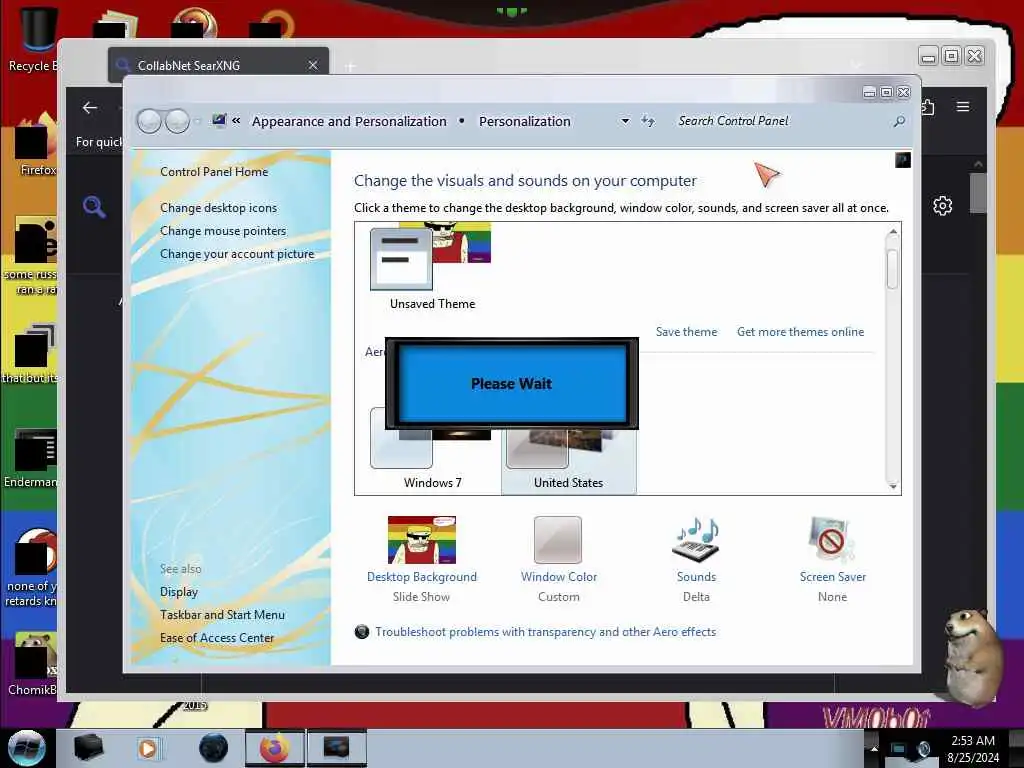1024x768 pixels.
Task: Click the Firefox window tab list dropdown
Action: tap(856, 65)
